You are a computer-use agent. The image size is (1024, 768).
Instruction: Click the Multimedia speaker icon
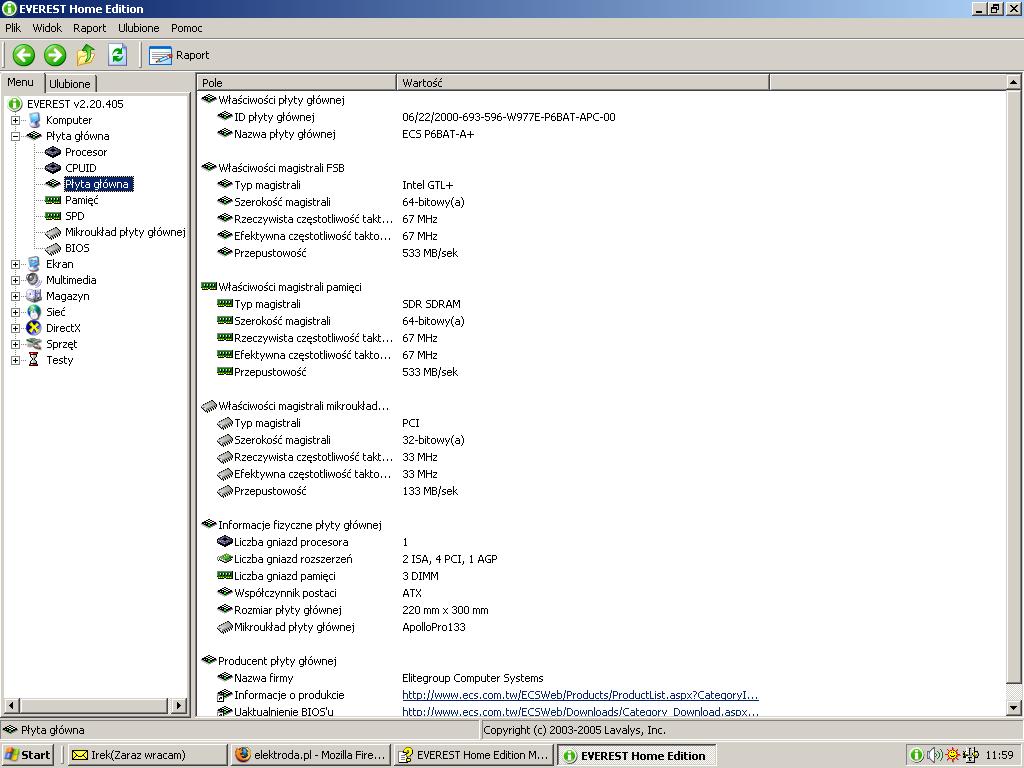[x=34, y=280]
